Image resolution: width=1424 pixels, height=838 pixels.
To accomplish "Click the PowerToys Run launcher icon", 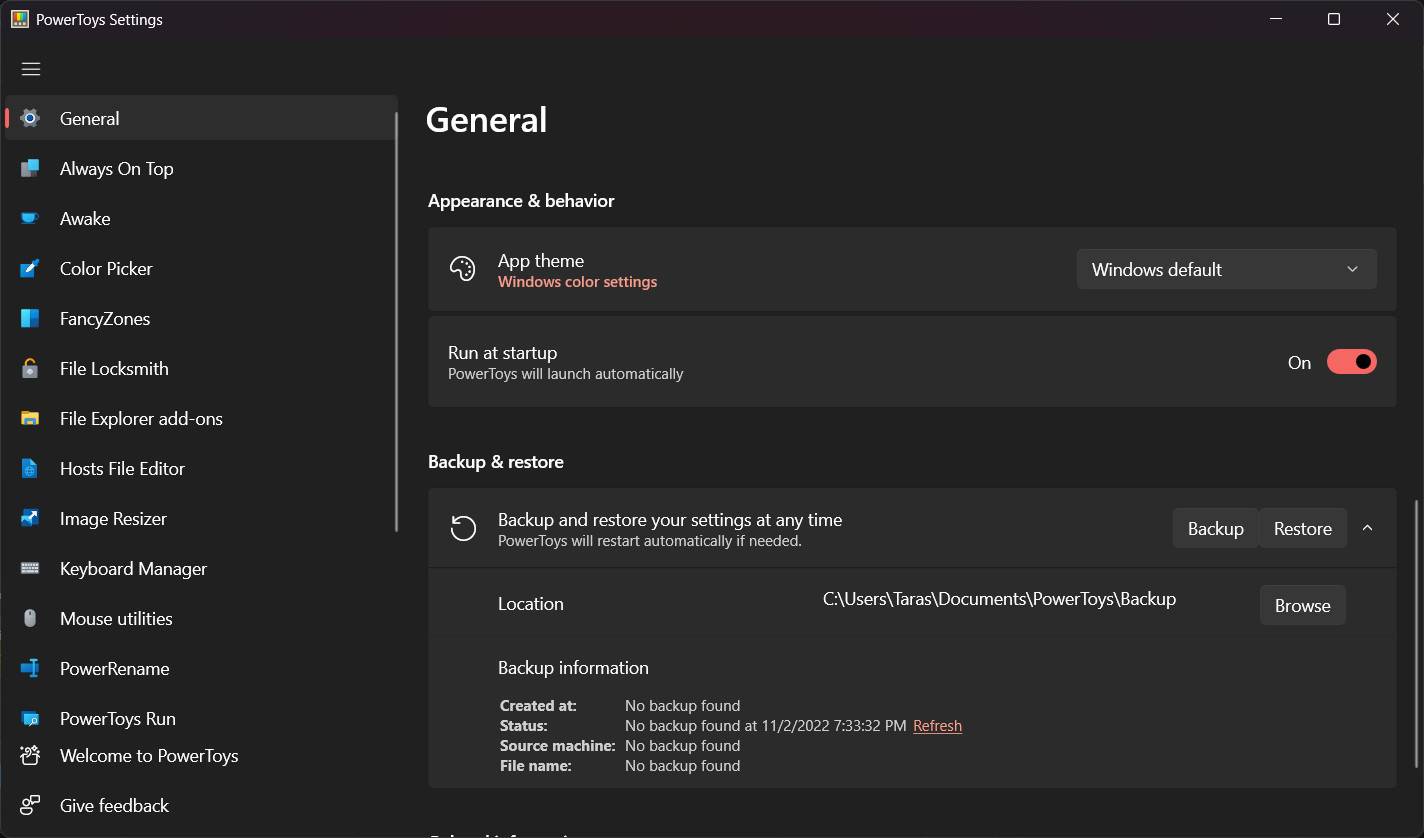I will (30, 718).
